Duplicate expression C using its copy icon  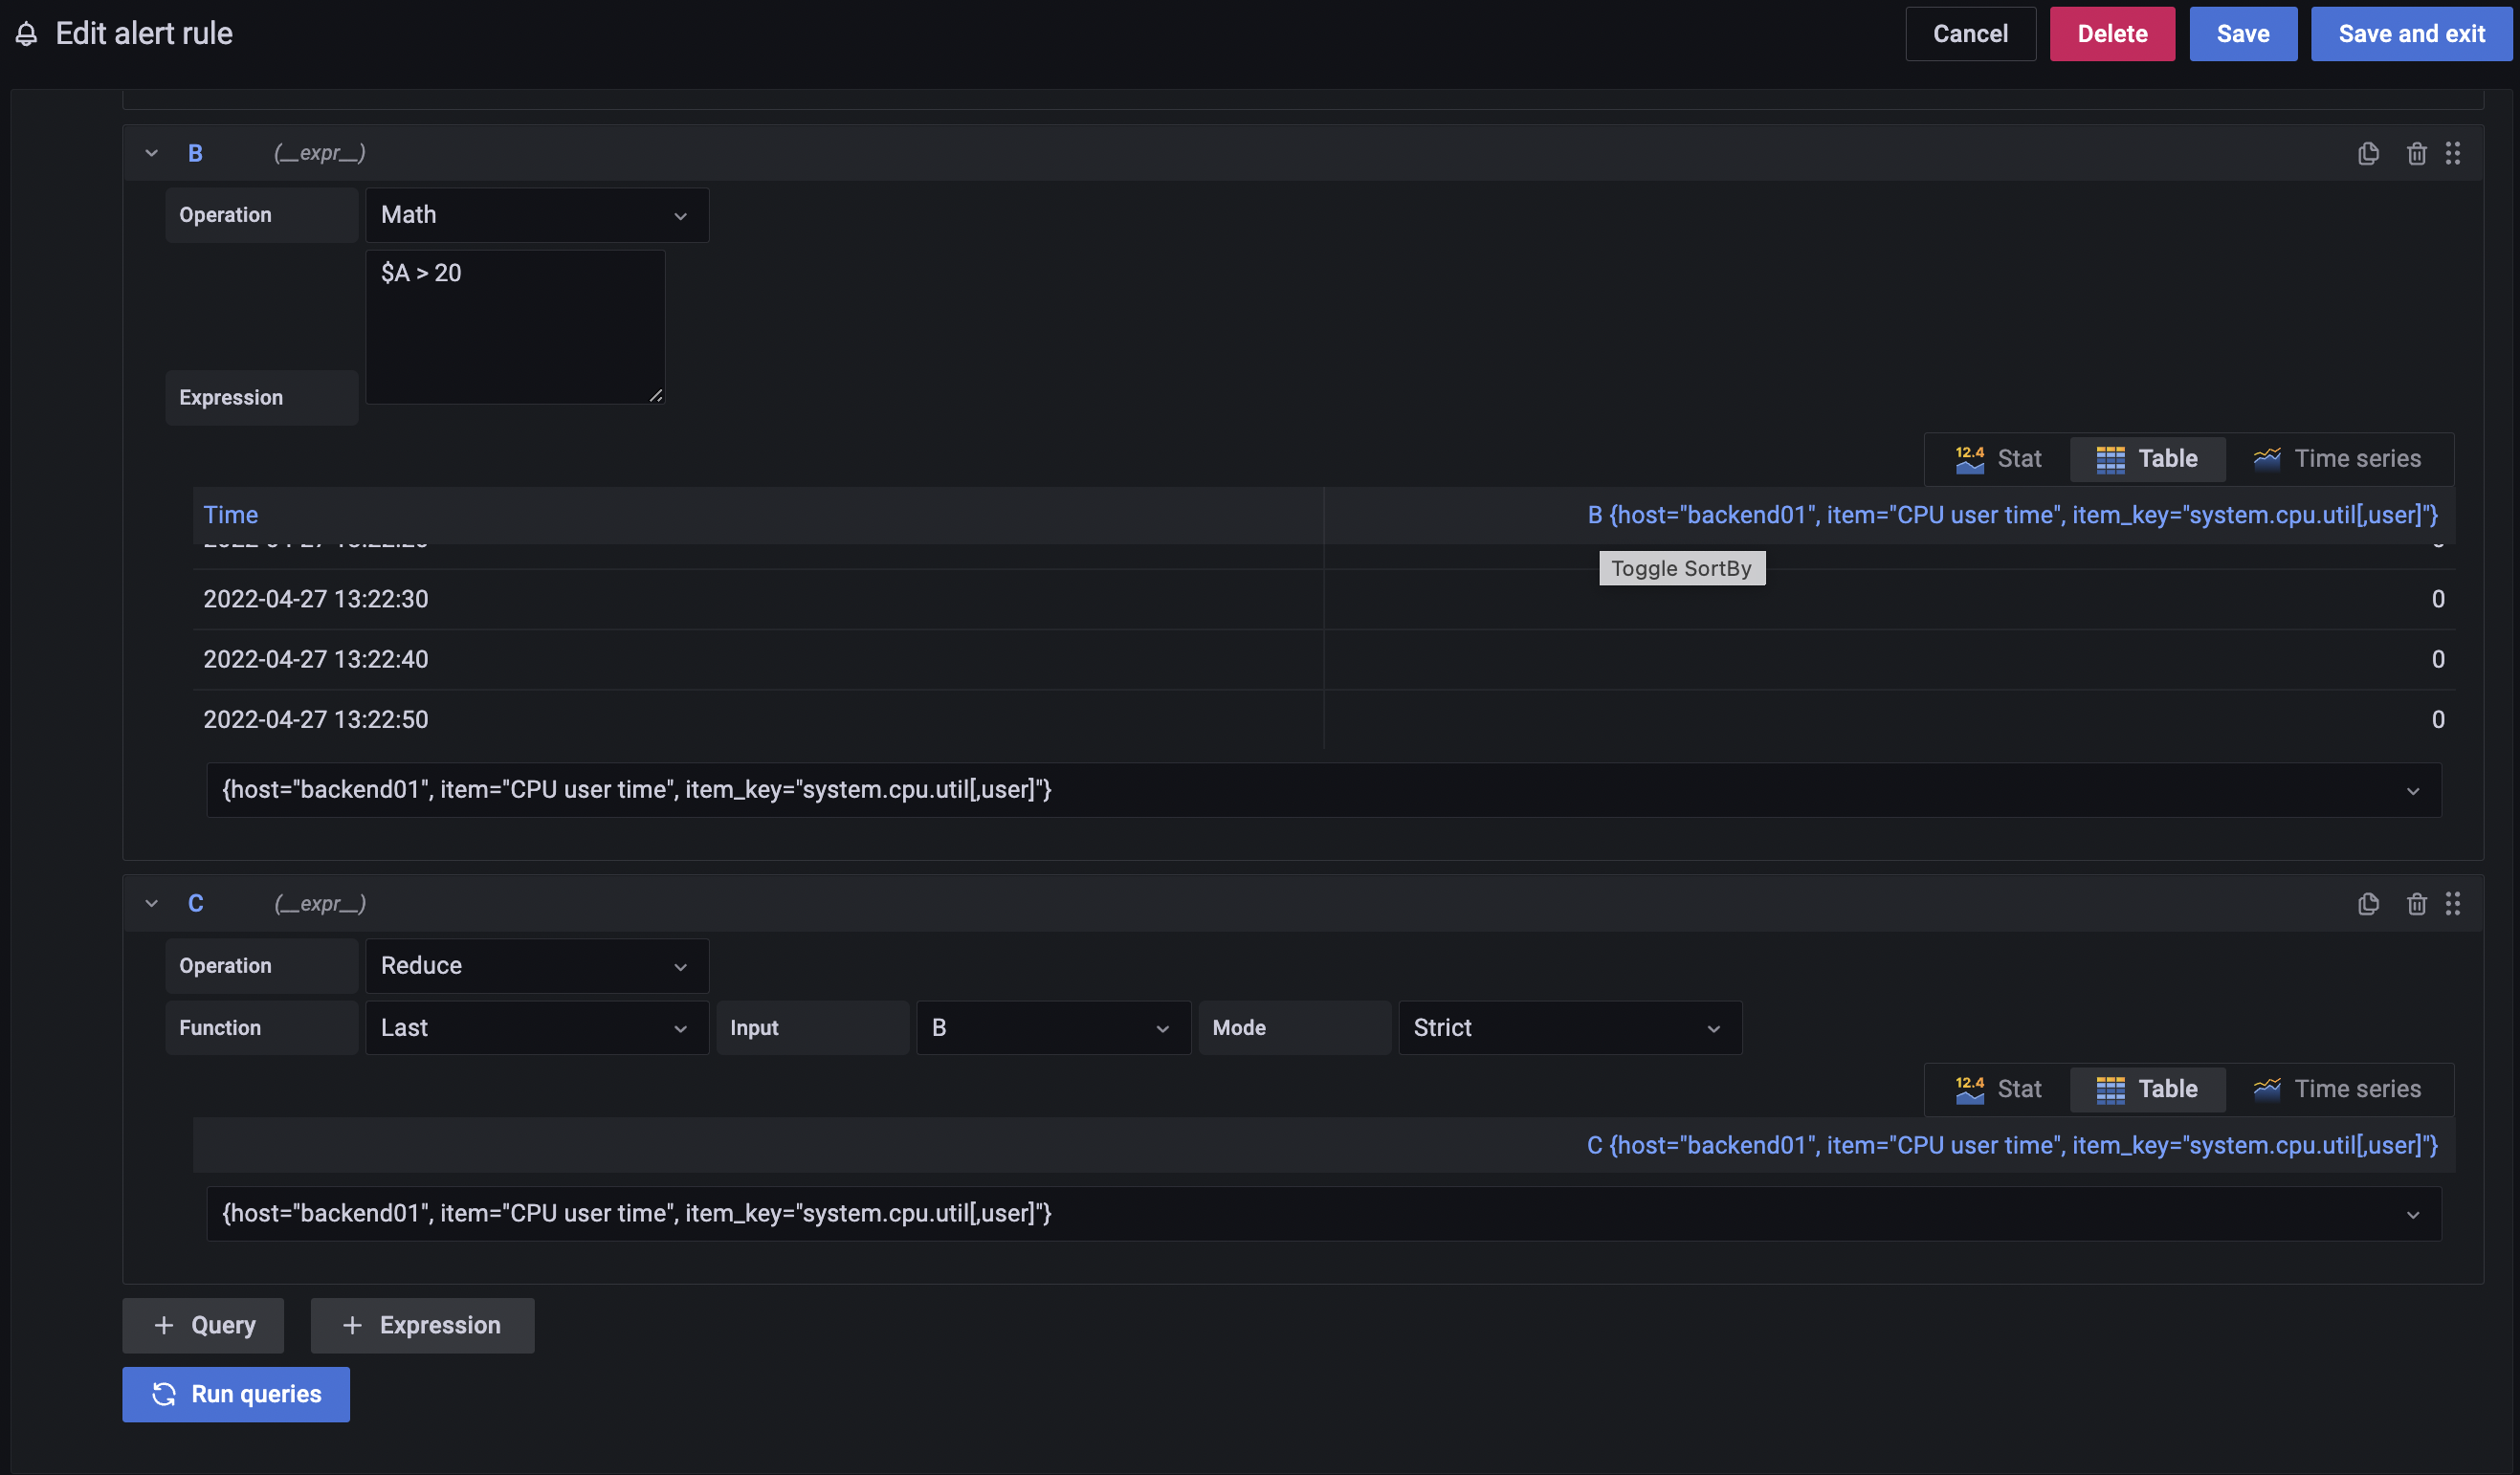(x=2368, y=903)
